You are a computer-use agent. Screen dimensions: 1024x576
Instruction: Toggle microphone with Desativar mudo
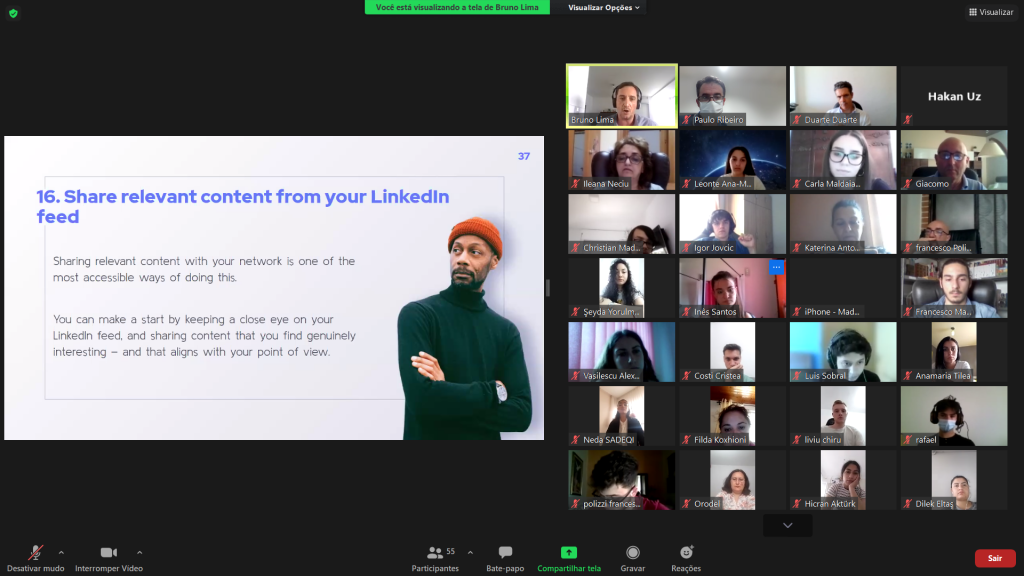[35, 557]
